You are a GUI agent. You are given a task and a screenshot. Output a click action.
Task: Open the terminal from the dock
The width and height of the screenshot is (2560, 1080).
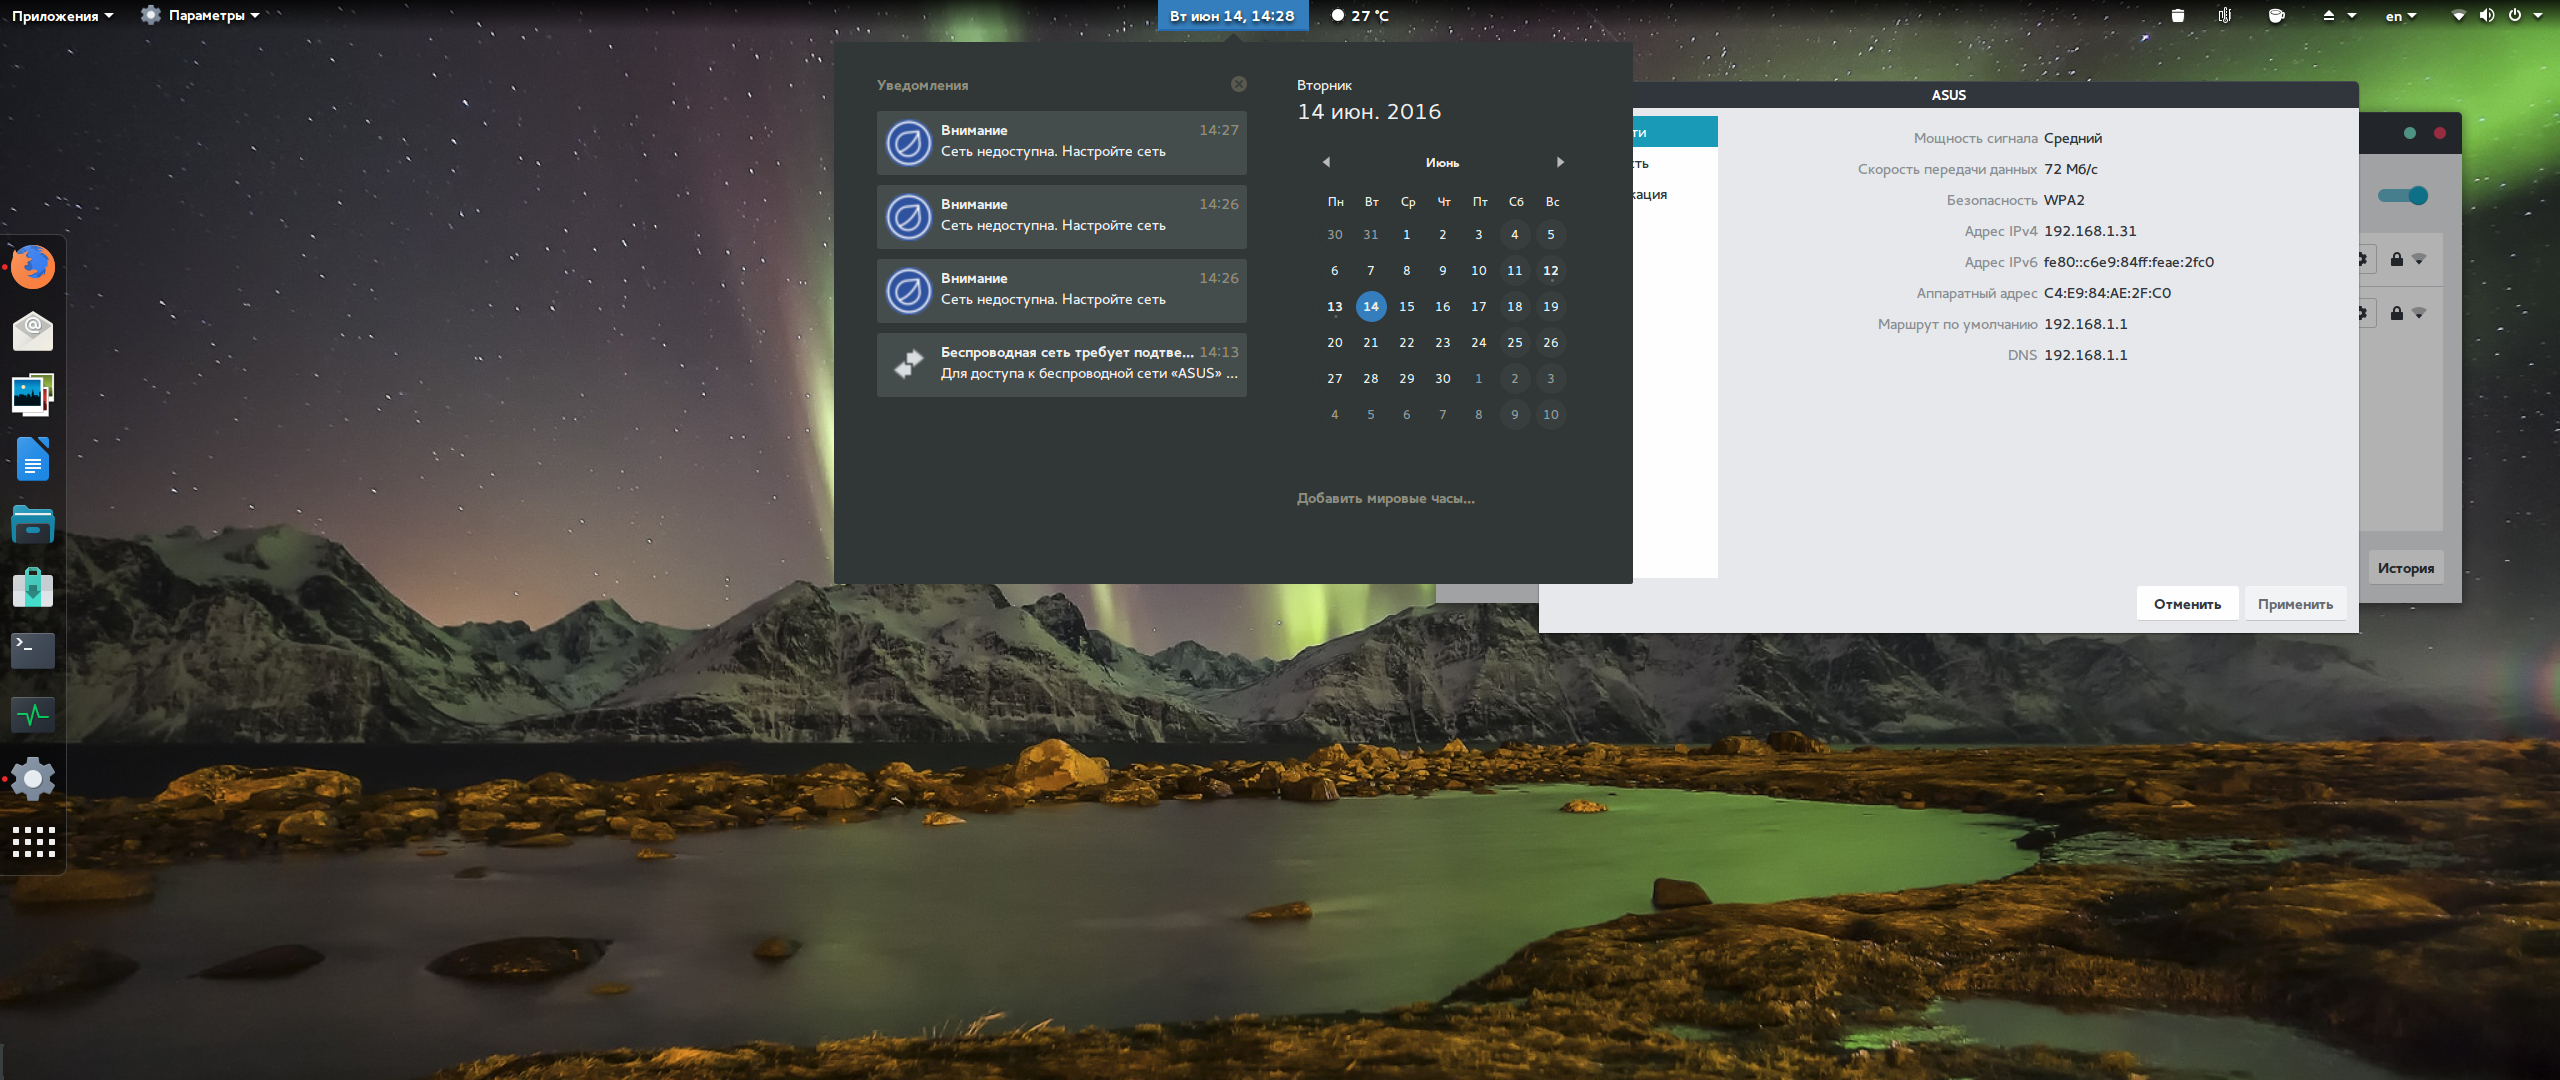[x=33, y=650]
